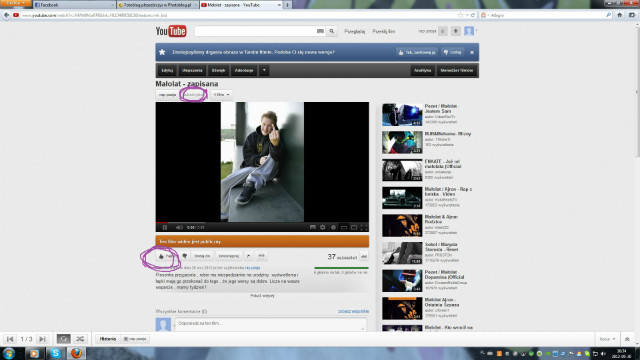Toggle the playlist shuffle button in bottom bar
The image size is (640, 360).
[x=80, y=339]
